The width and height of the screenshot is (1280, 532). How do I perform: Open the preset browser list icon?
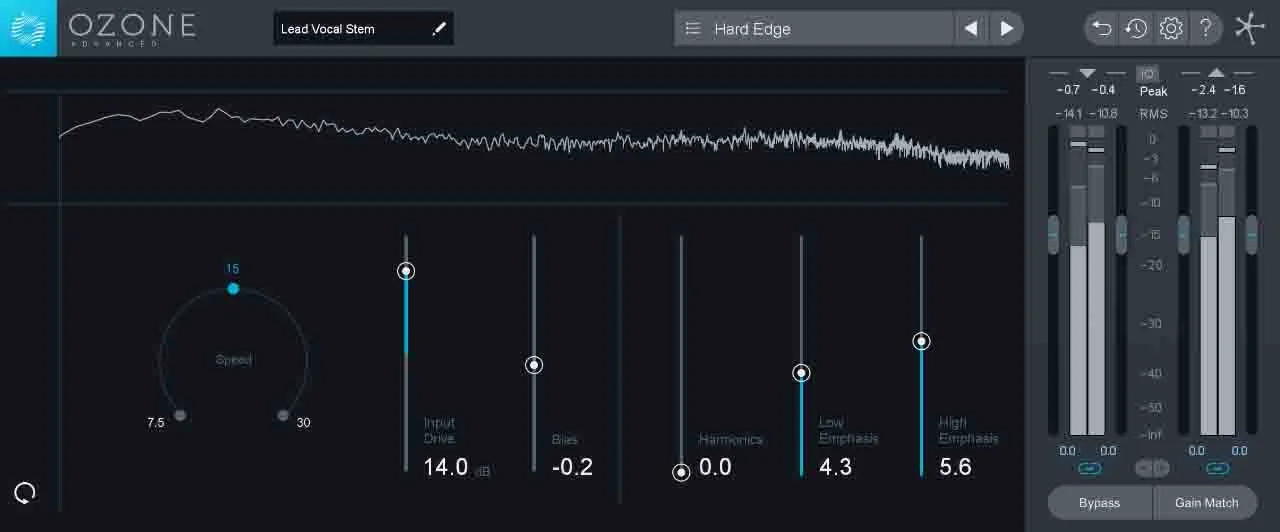point(693,29)
